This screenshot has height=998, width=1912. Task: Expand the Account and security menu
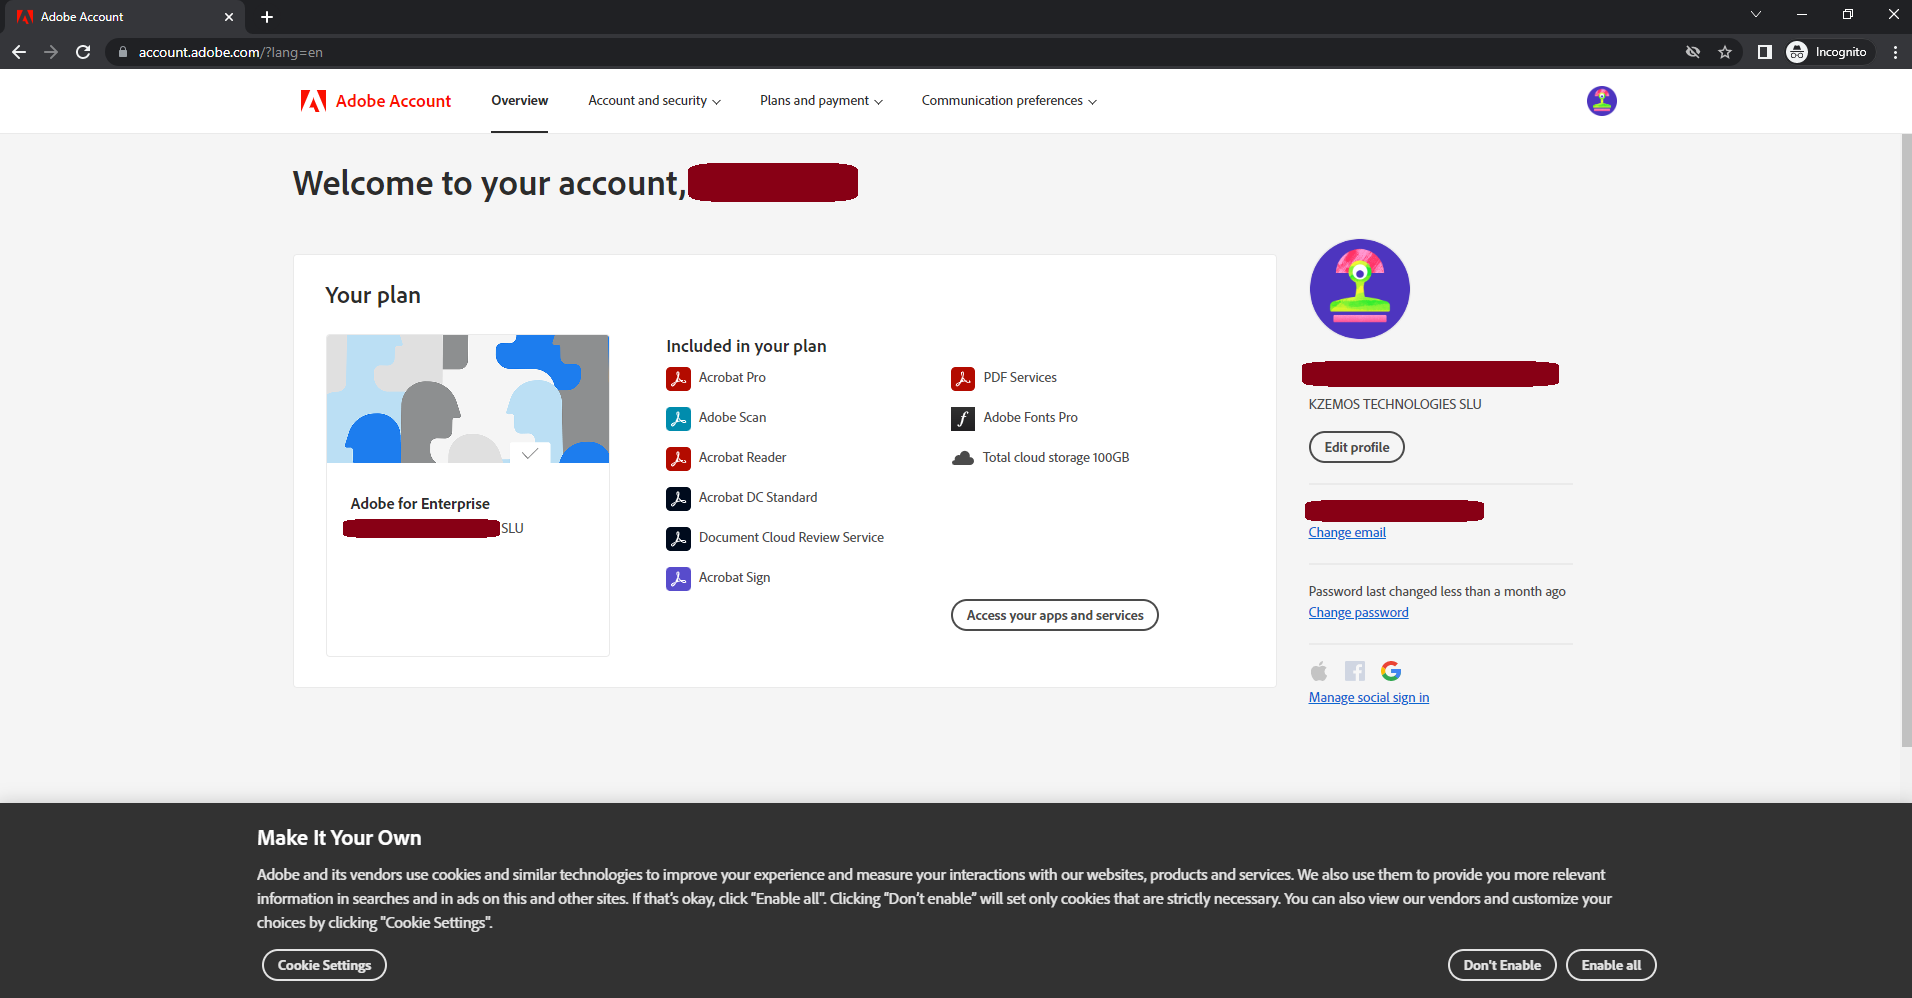(x=654, y=100)
